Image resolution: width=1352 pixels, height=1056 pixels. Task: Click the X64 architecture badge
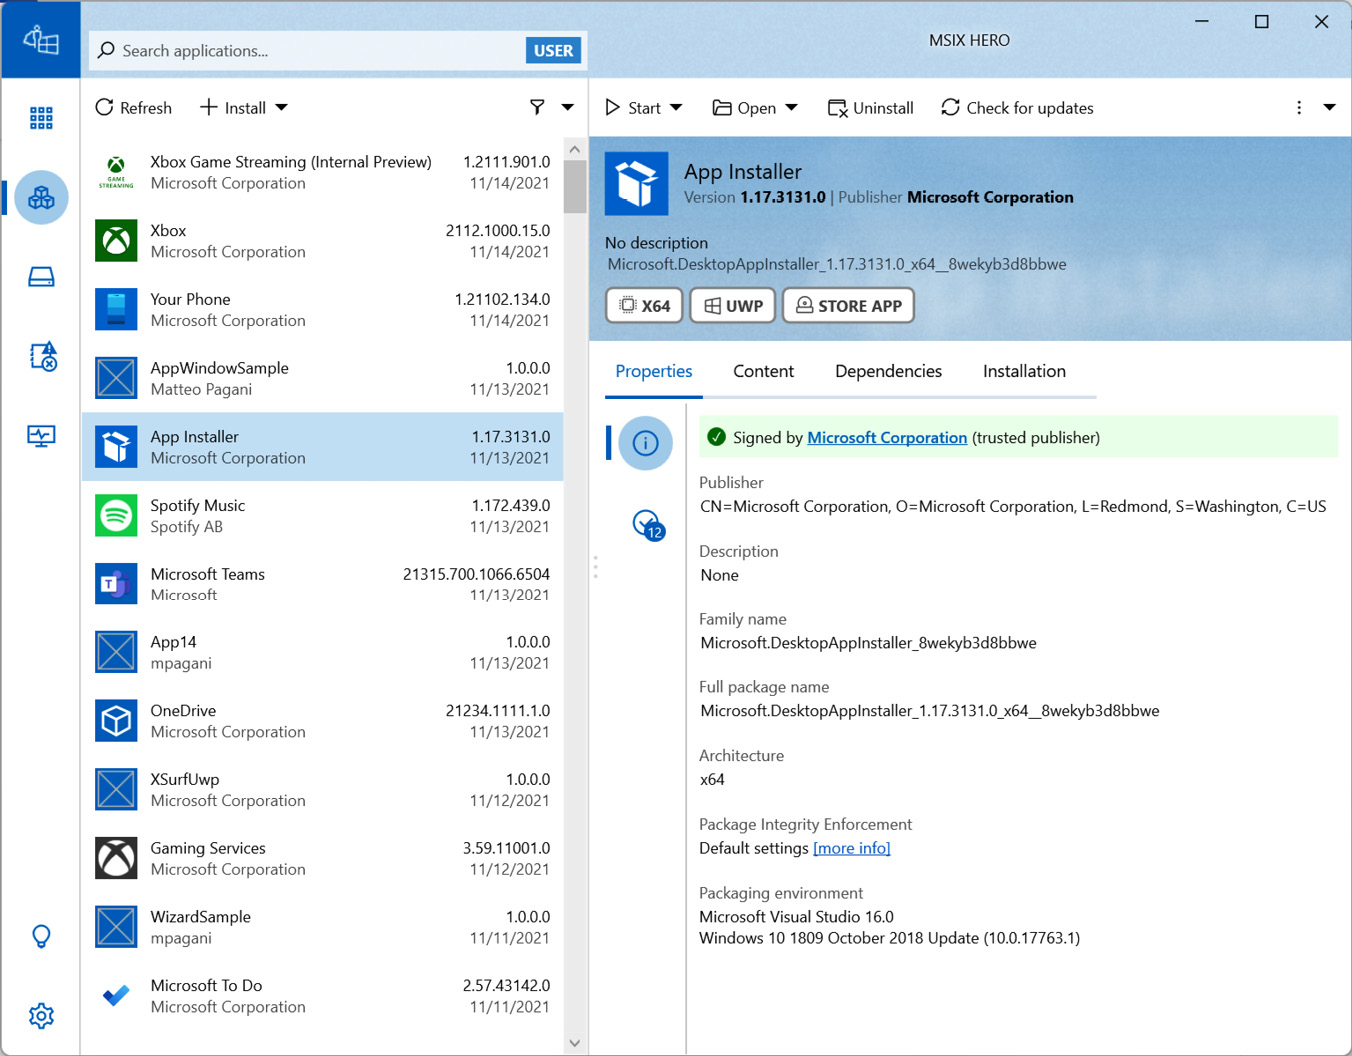click(x=644, y=305)
